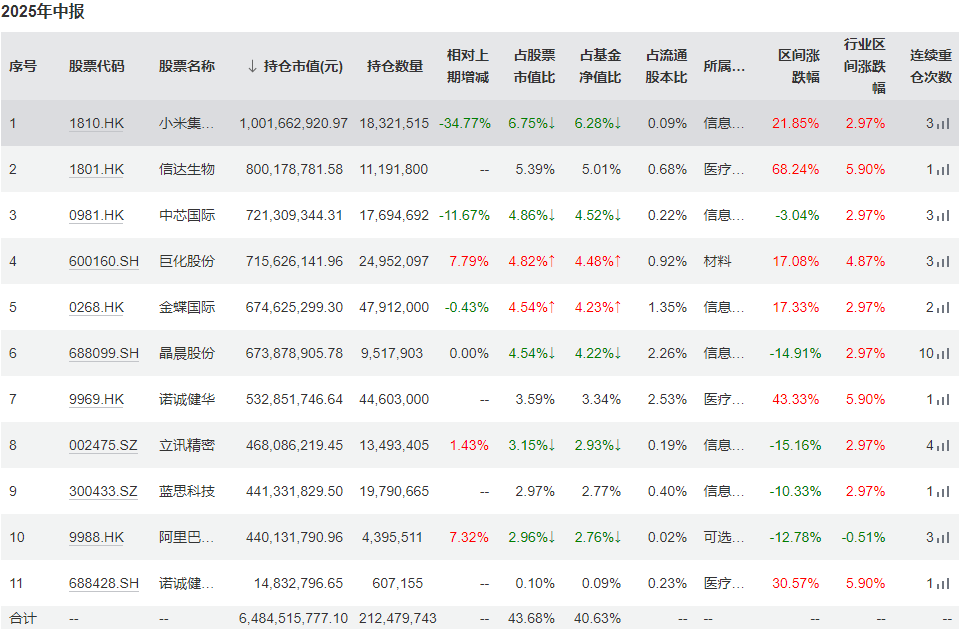This screenshot has height=629, width=959.
Task: Click the -34.77% change cell
Action: coord(465,124)
